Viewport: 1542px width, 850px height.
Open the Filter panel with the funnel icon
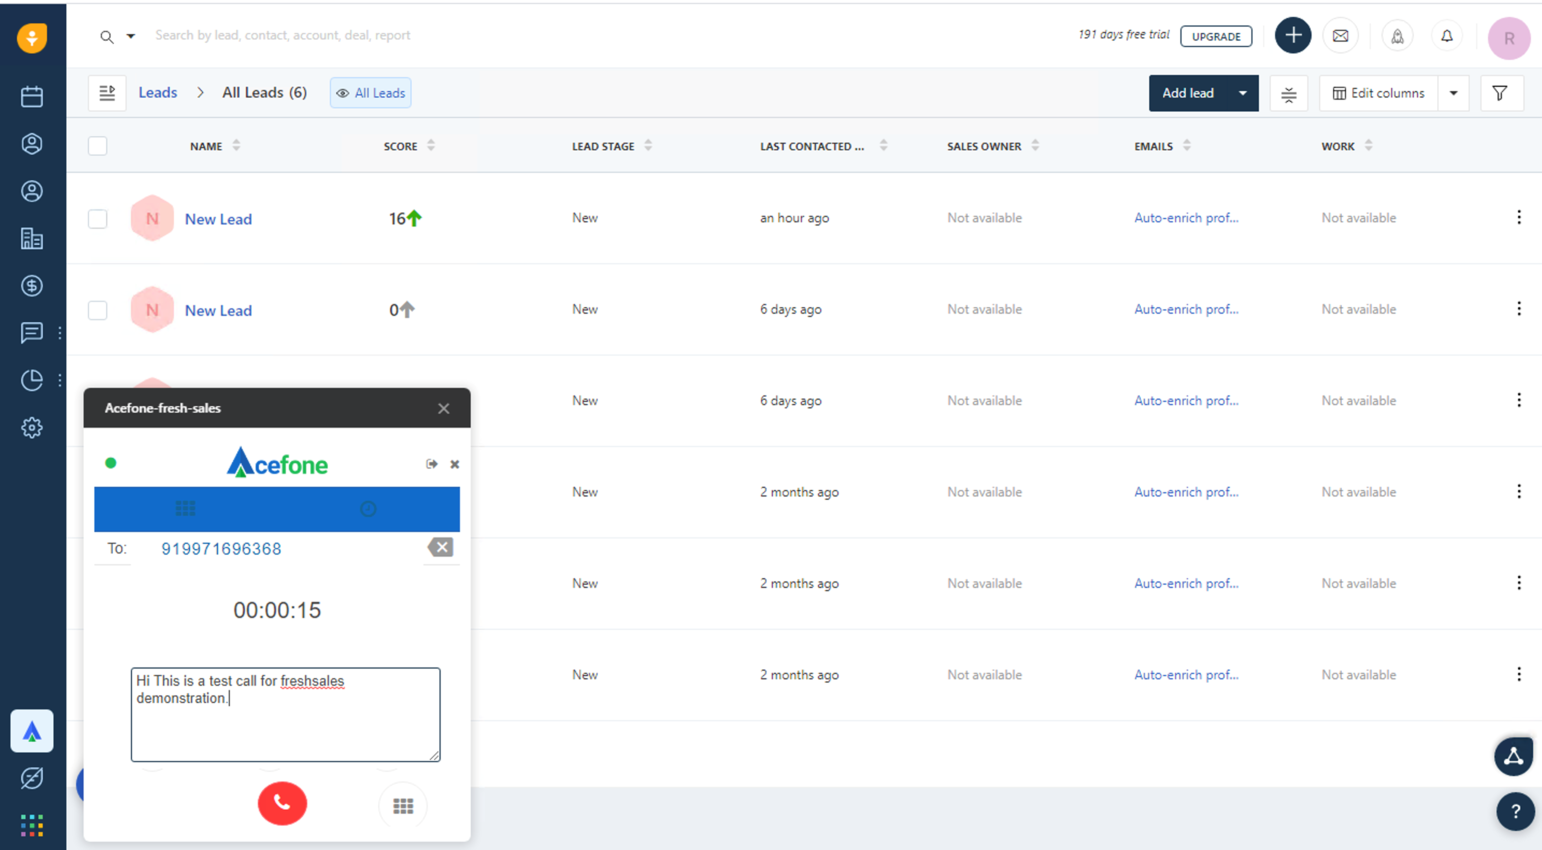tap(1500, 92)
